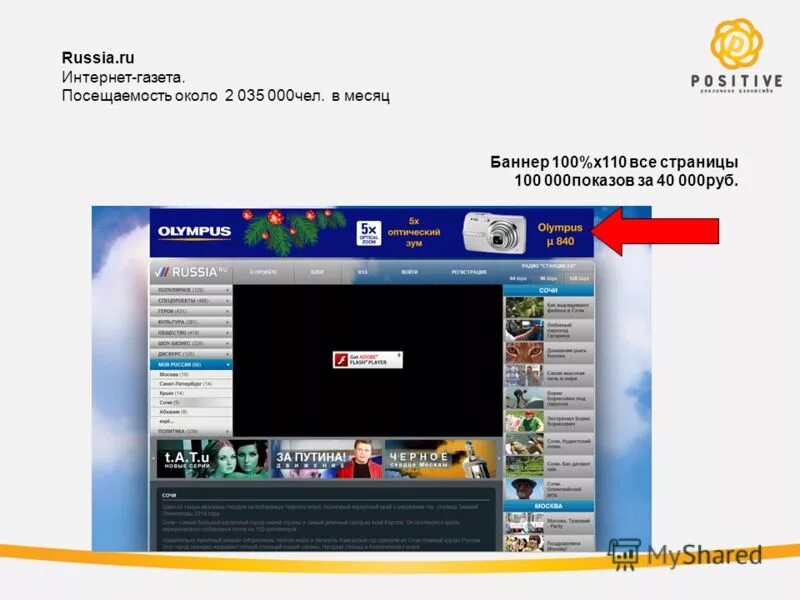Expand the Герои category
The height and width of the screenshot is (600, 800).
[x=191, y=311]
